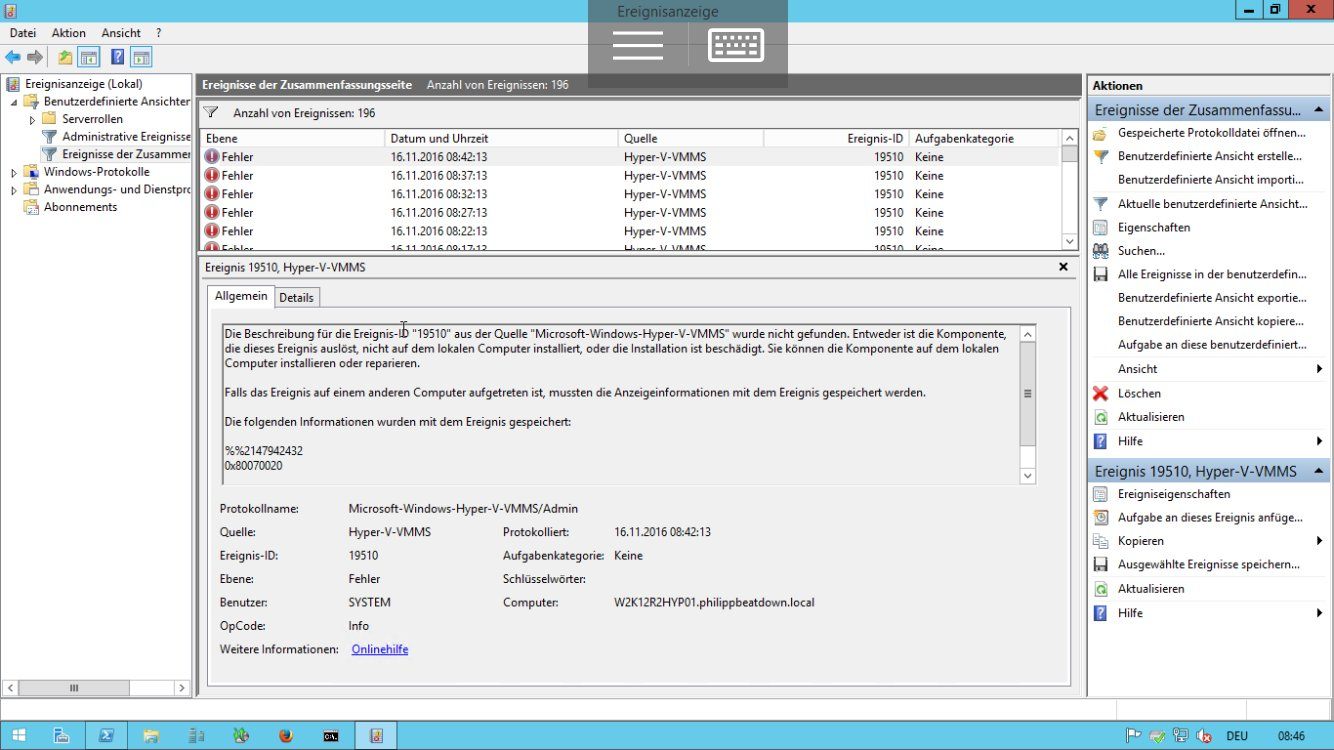Click the description text vertical scroll thumb
Image resolution: width=1334 pixels, height=750 pixels.
pos(1027,394)
